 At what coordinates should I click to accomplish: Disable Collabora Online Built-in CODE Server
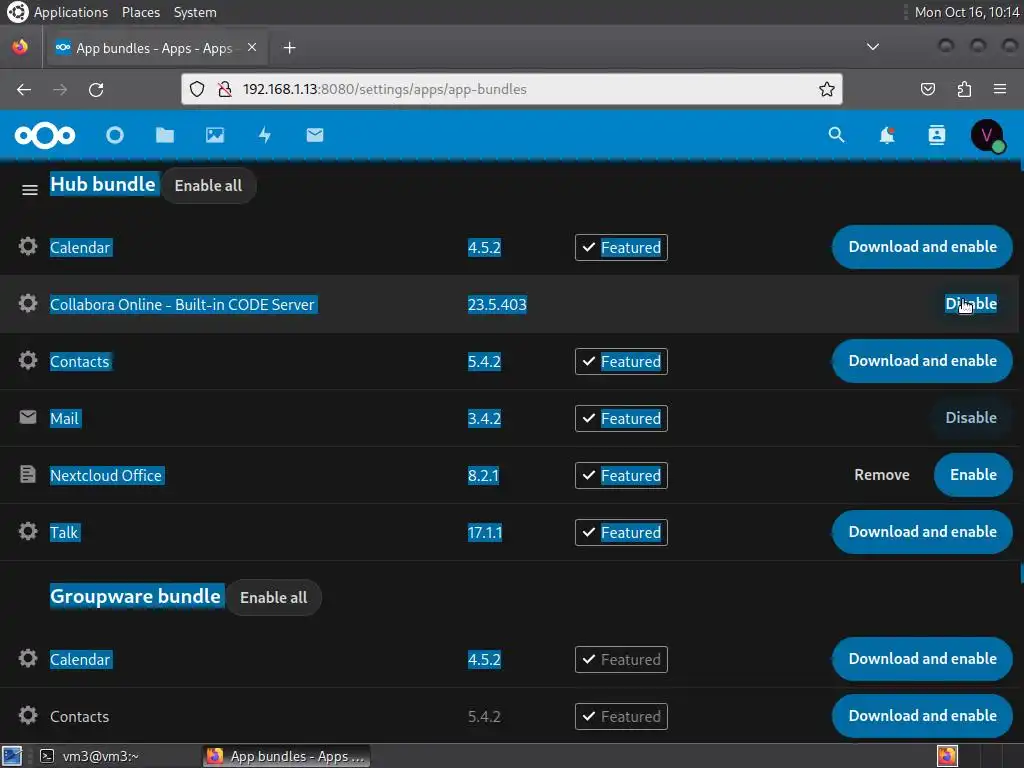point(971,304)
